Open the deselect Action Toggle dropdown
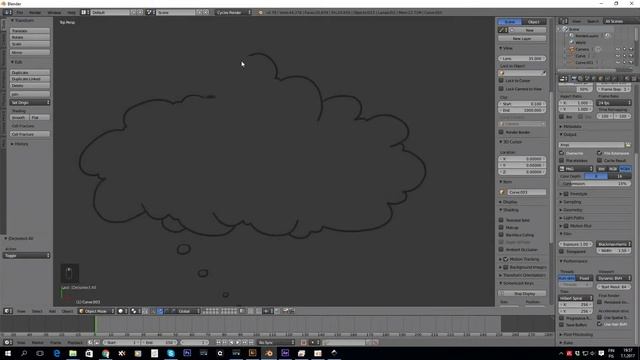Image resolution: width=640 pixels, height=360 pixels. (x=27, y=256)
